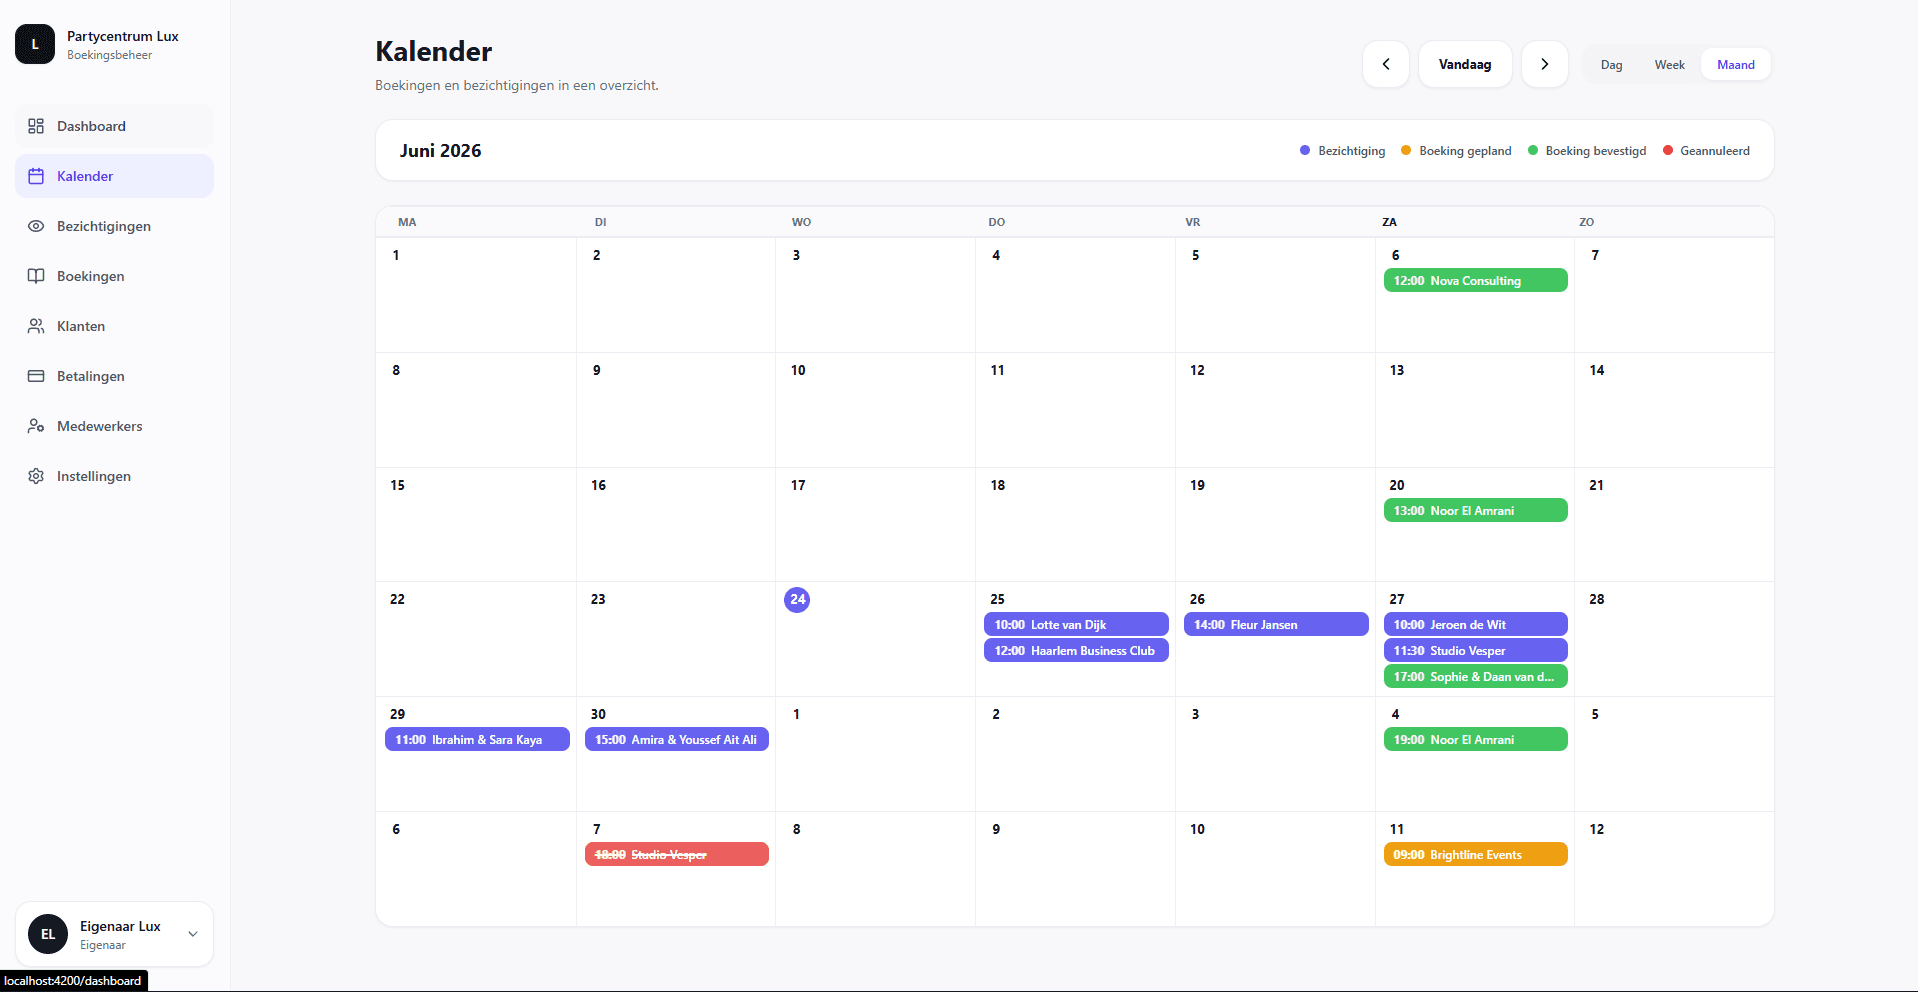Click the Medewerkers user-cog icon
This screenshot has width=1918, height=992.
pyautogui.click(x=36, y=426)
